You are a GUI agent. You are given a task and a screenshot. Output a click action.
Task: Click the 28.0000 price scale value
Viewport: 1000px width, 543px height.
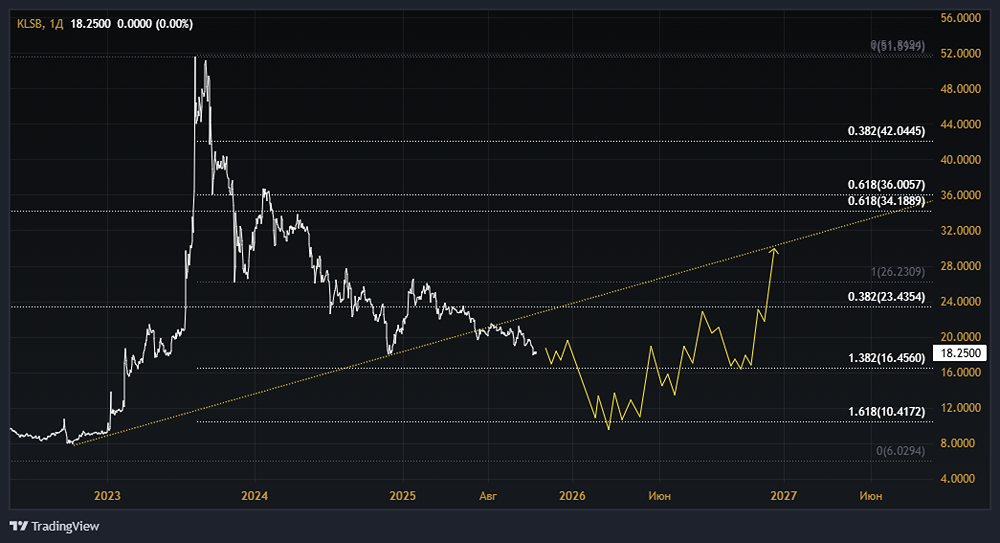(960, 266)
